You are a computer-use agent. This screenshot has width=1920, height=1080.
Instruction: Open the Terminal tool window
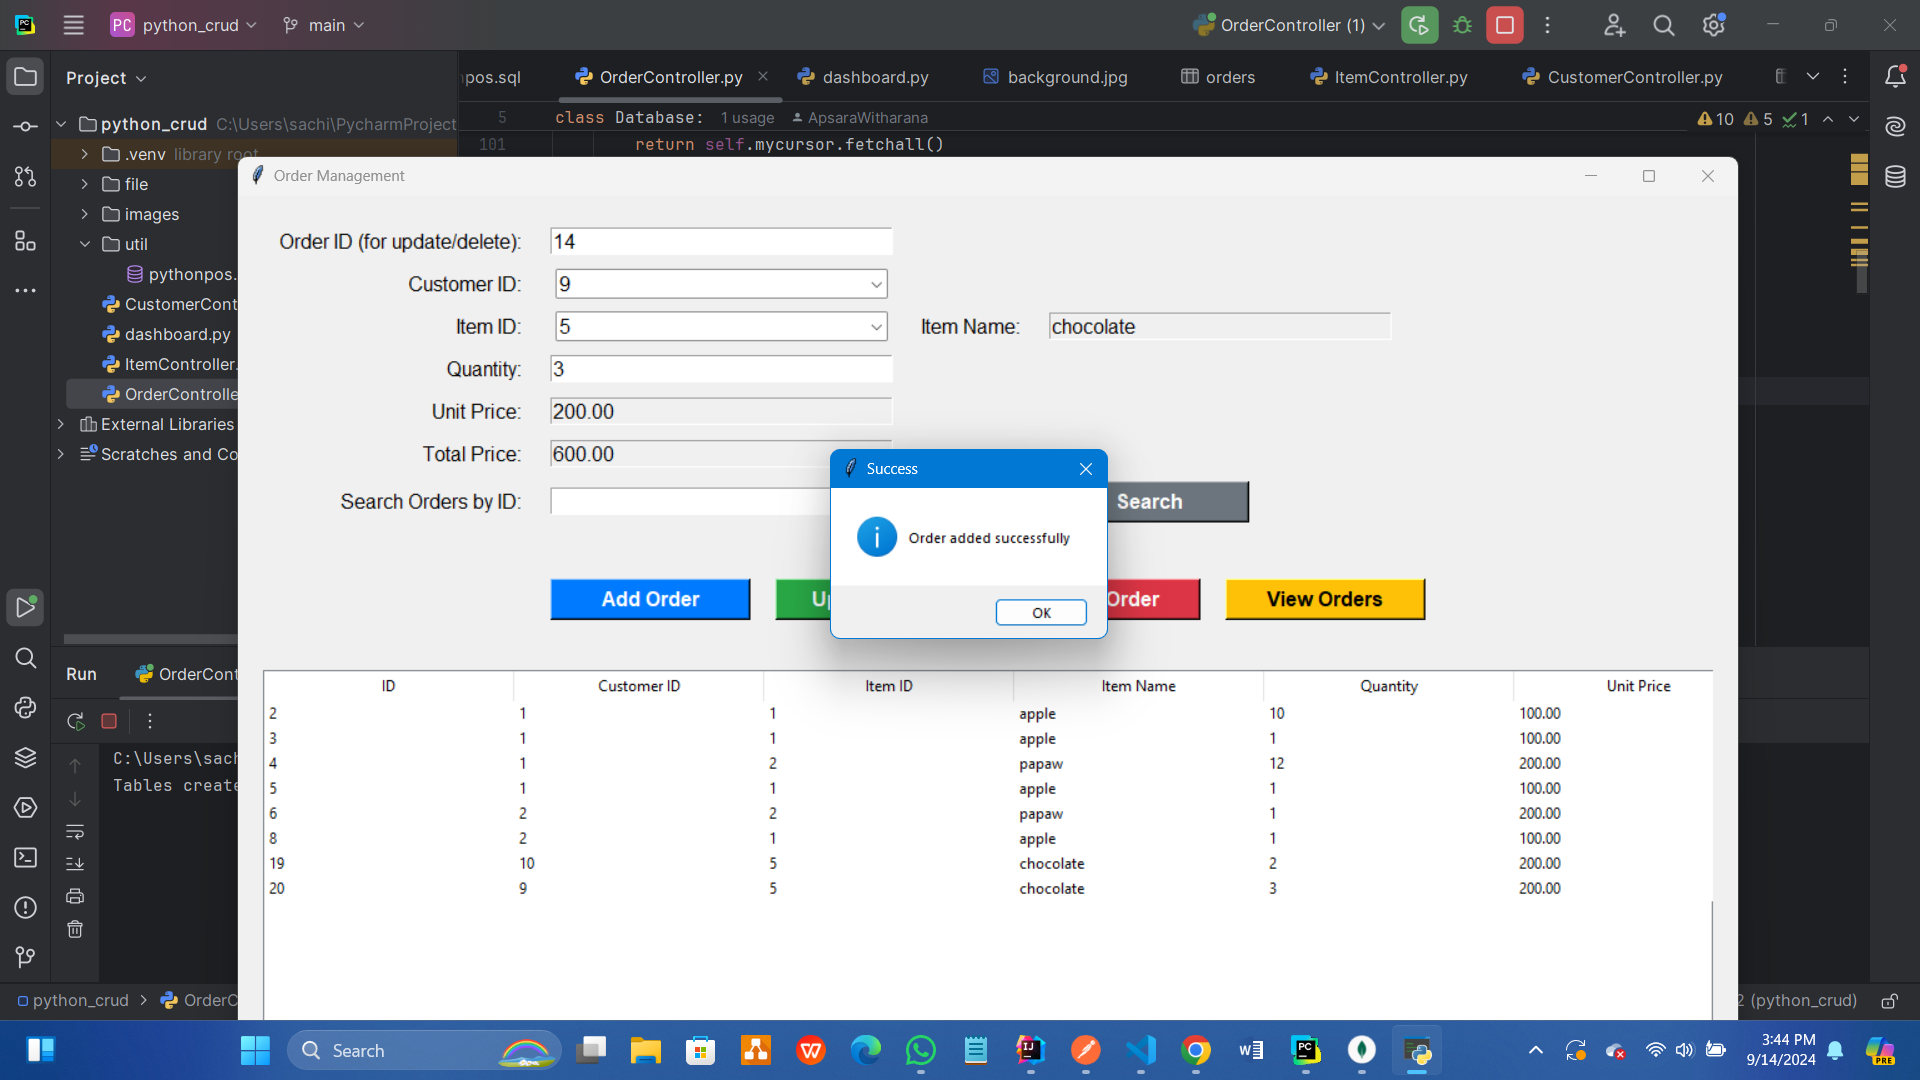25,857
